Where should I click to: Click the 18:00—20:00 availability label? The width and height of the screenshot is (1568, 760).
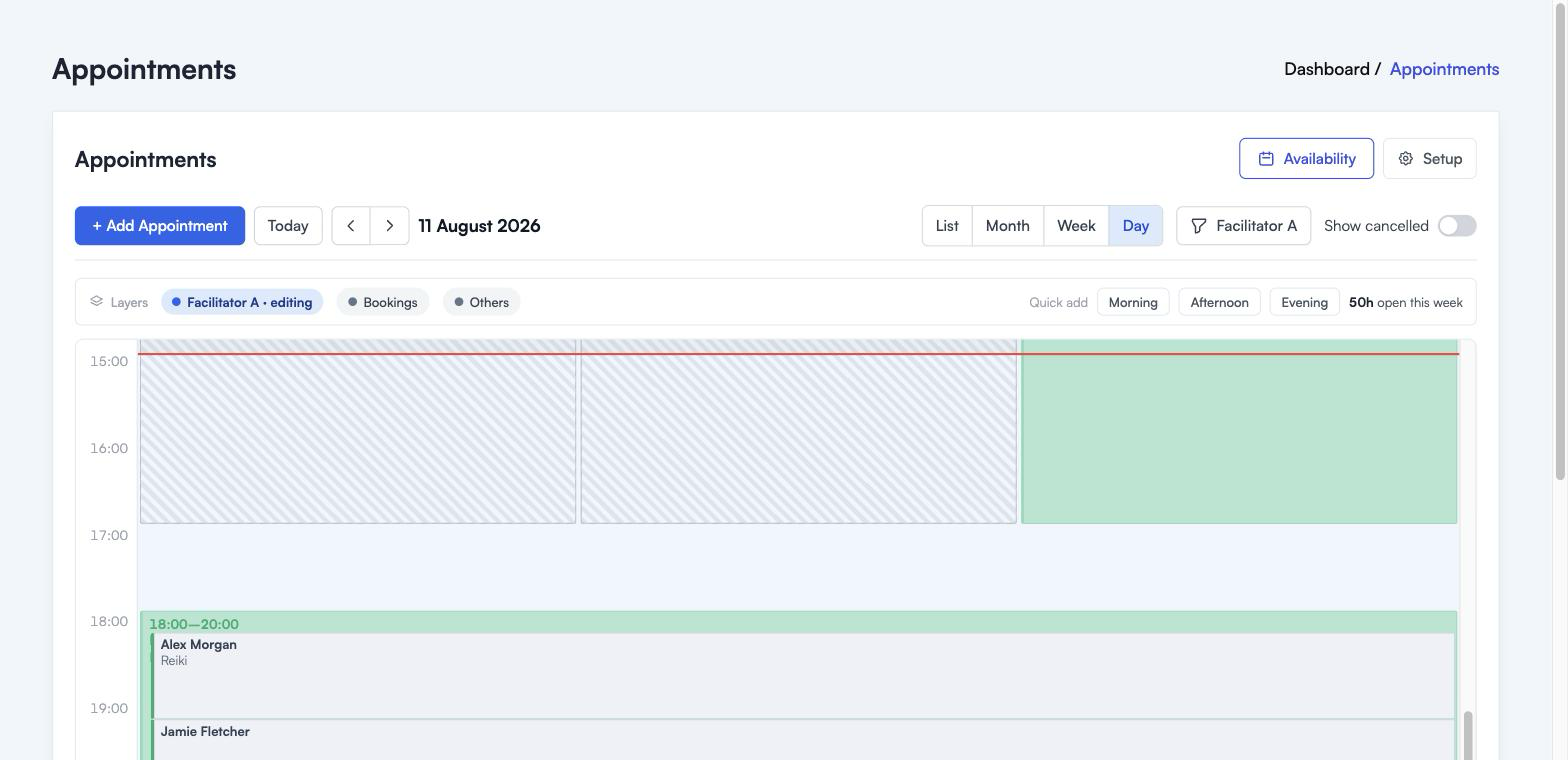tap(194, 624)
